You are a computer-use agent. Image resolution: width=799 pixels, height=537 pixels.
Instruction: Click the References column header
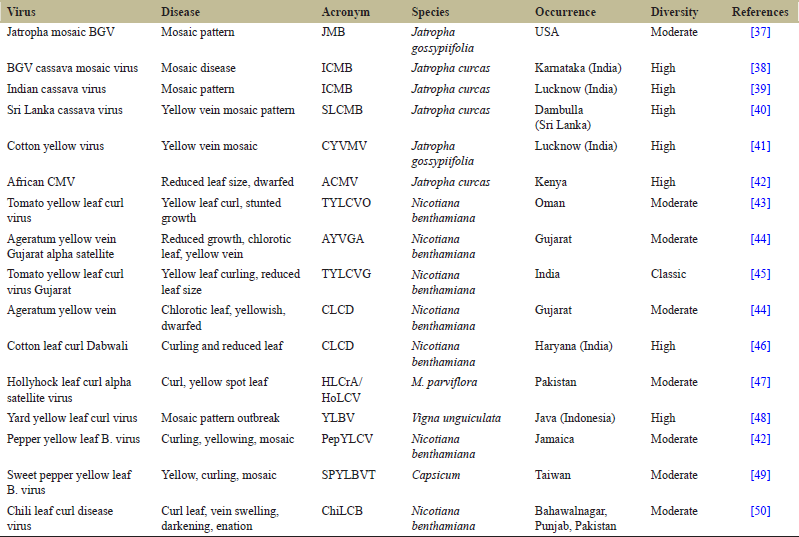click(760, 12)
